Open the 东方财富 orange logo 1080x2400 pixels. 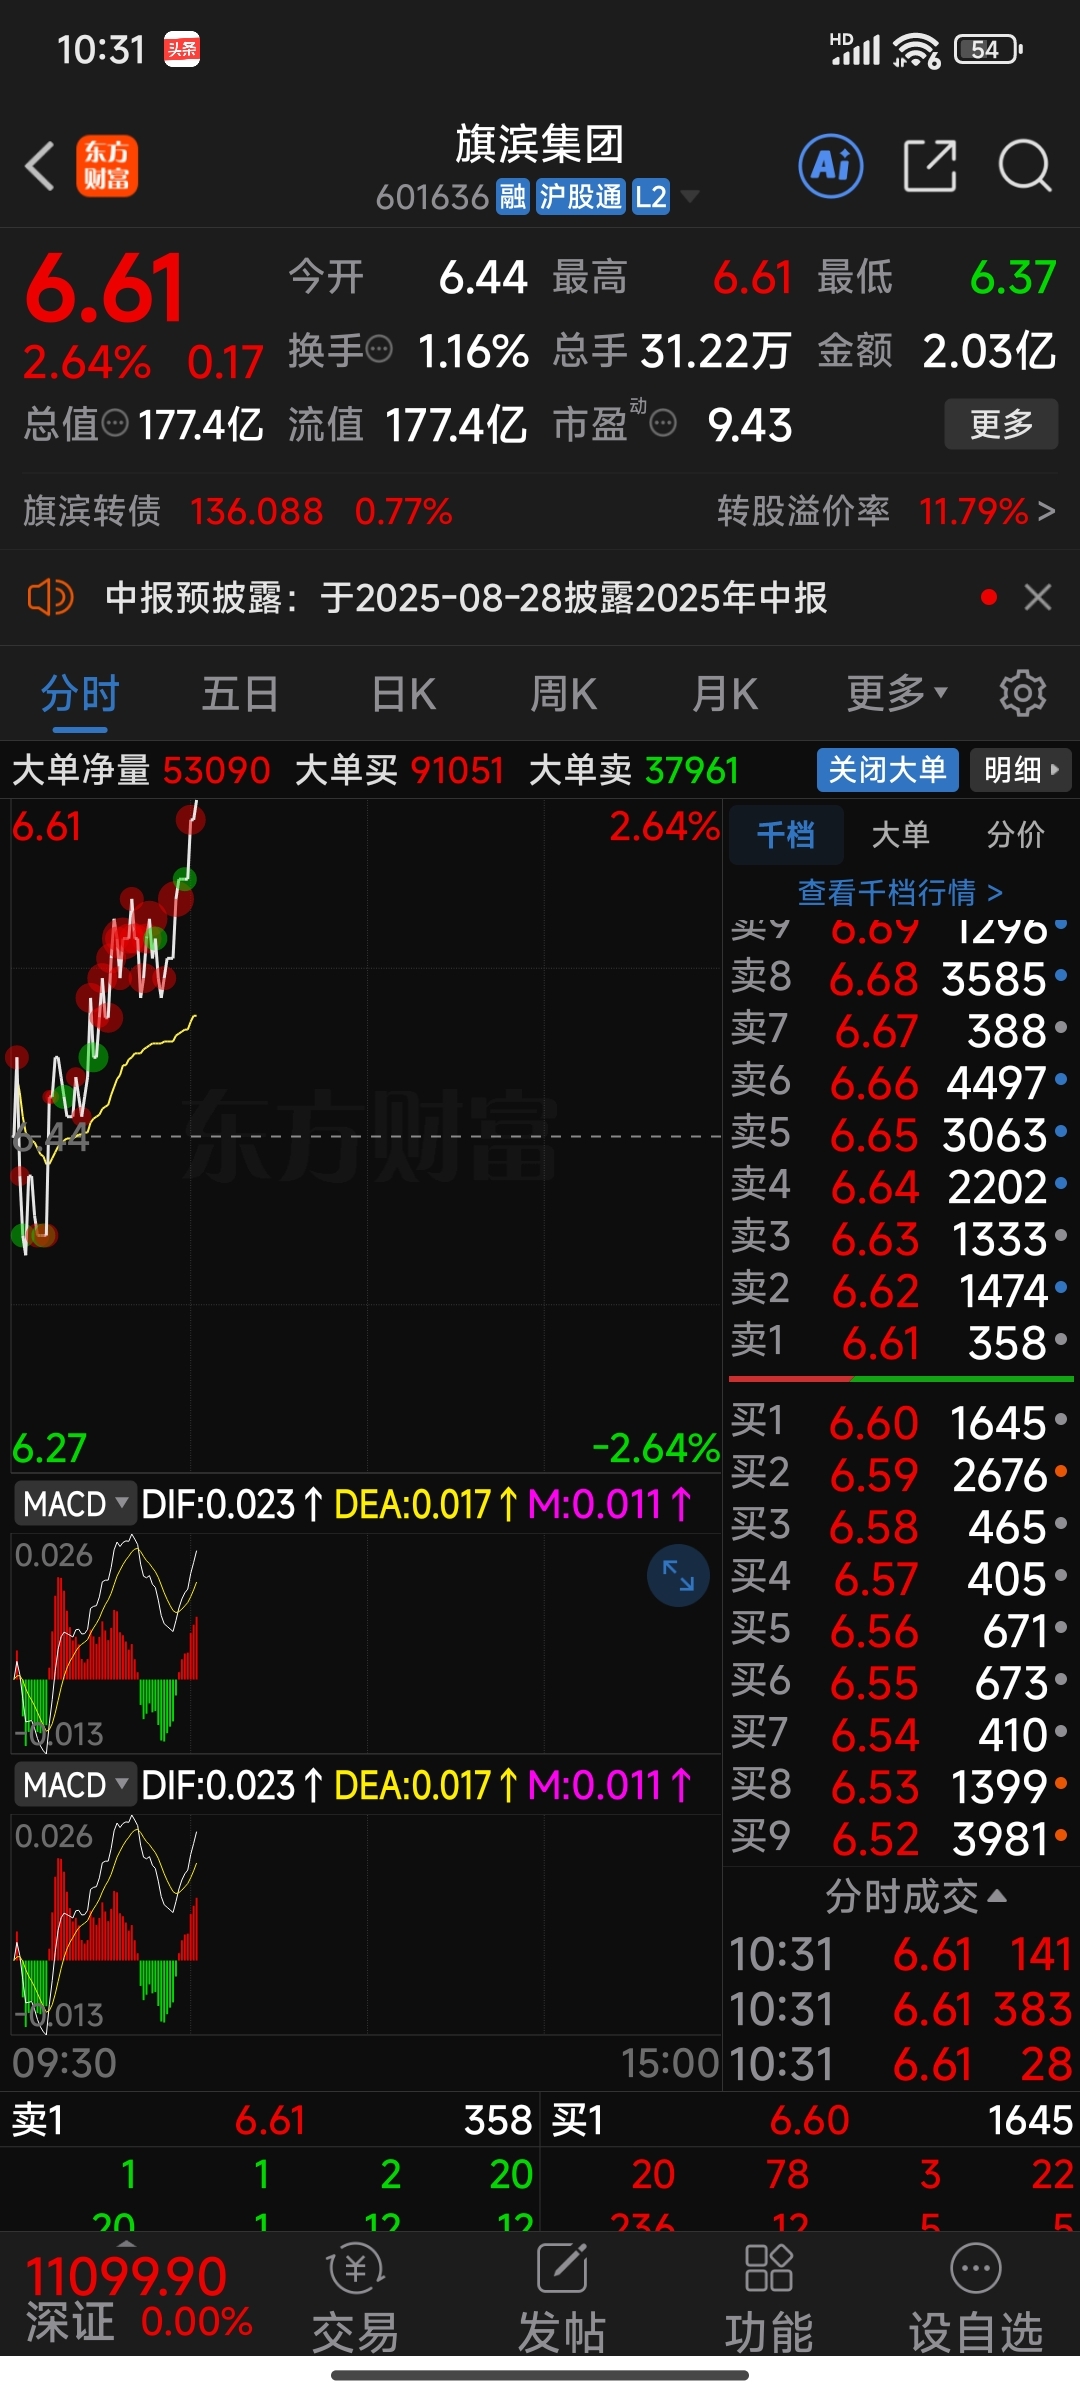pyautogui.click(x=107, y=166)
